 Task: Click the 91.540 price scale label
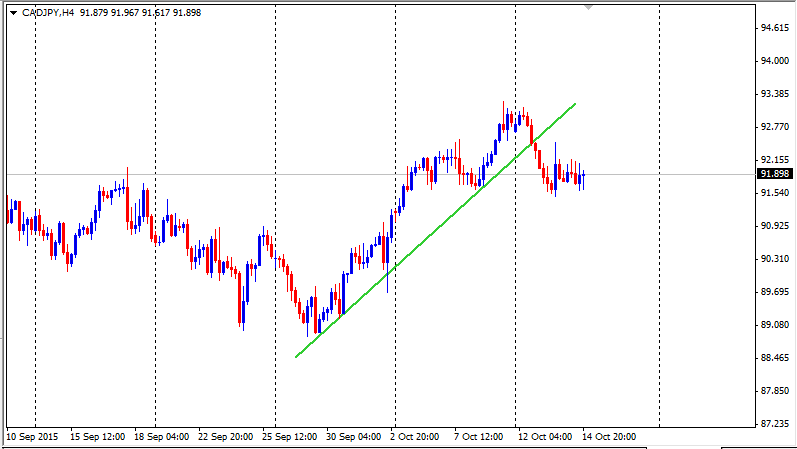pyautogui.click(x=775, y=193)
